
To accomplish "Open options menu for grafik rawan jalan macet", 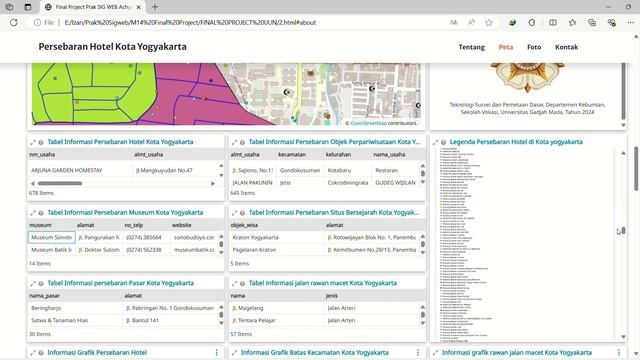I will tap(618, 353).
